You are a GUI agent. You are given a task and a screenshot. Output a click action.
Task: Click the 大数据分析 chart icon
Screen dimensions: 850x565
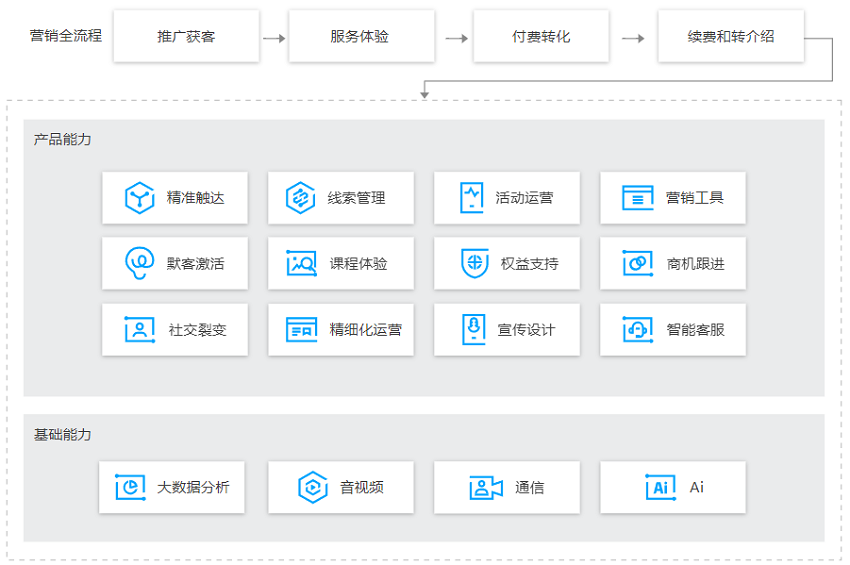(x=131, y=487)
